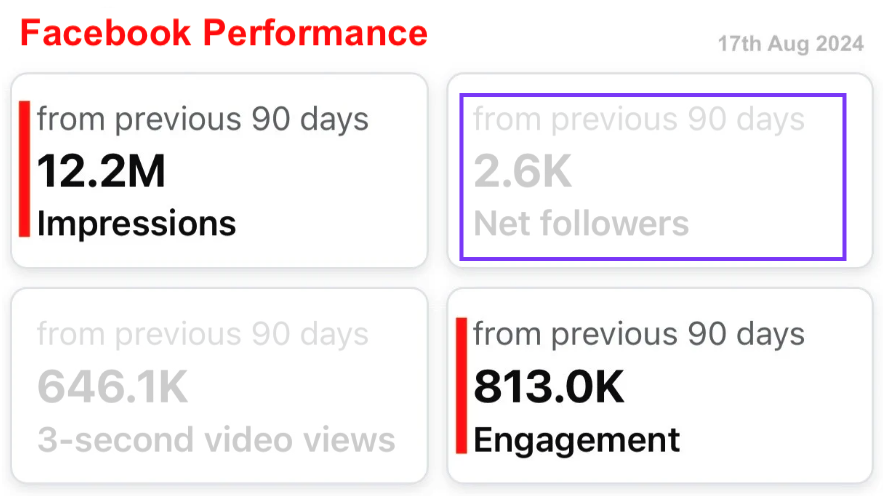Click the red bar beside Impressions
Viewport: 883px width, 496px height.
pyautogui.click(x=24, y=169)
